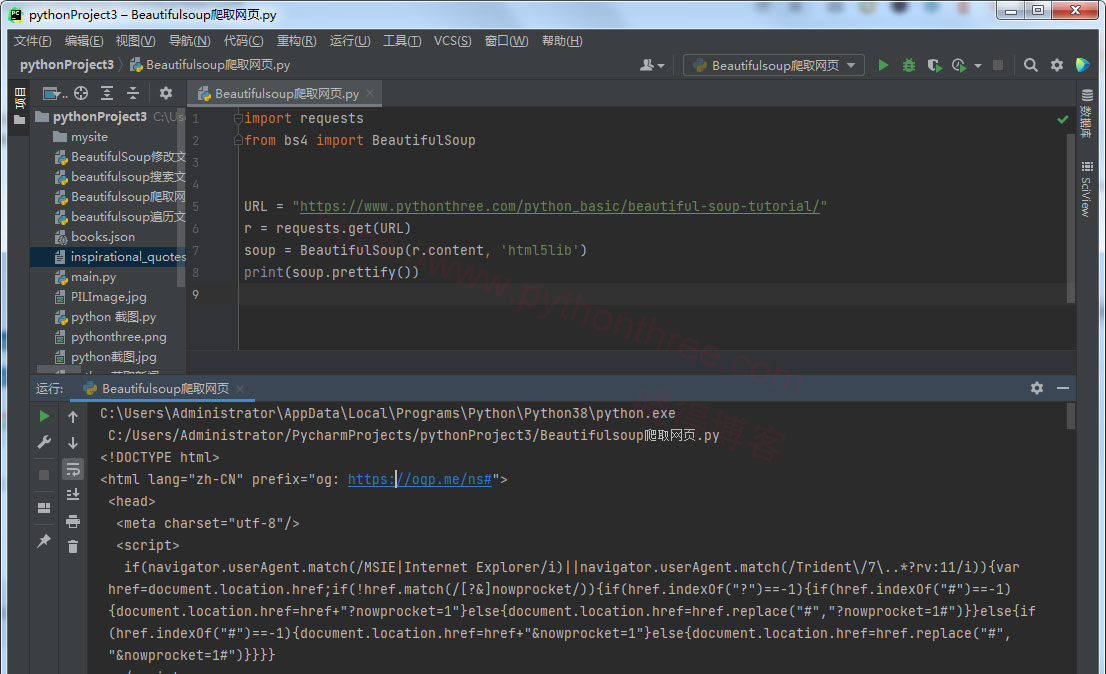1106x674 pixels.
Task: Stop process in the Run panel
Action: coord(44,474)
